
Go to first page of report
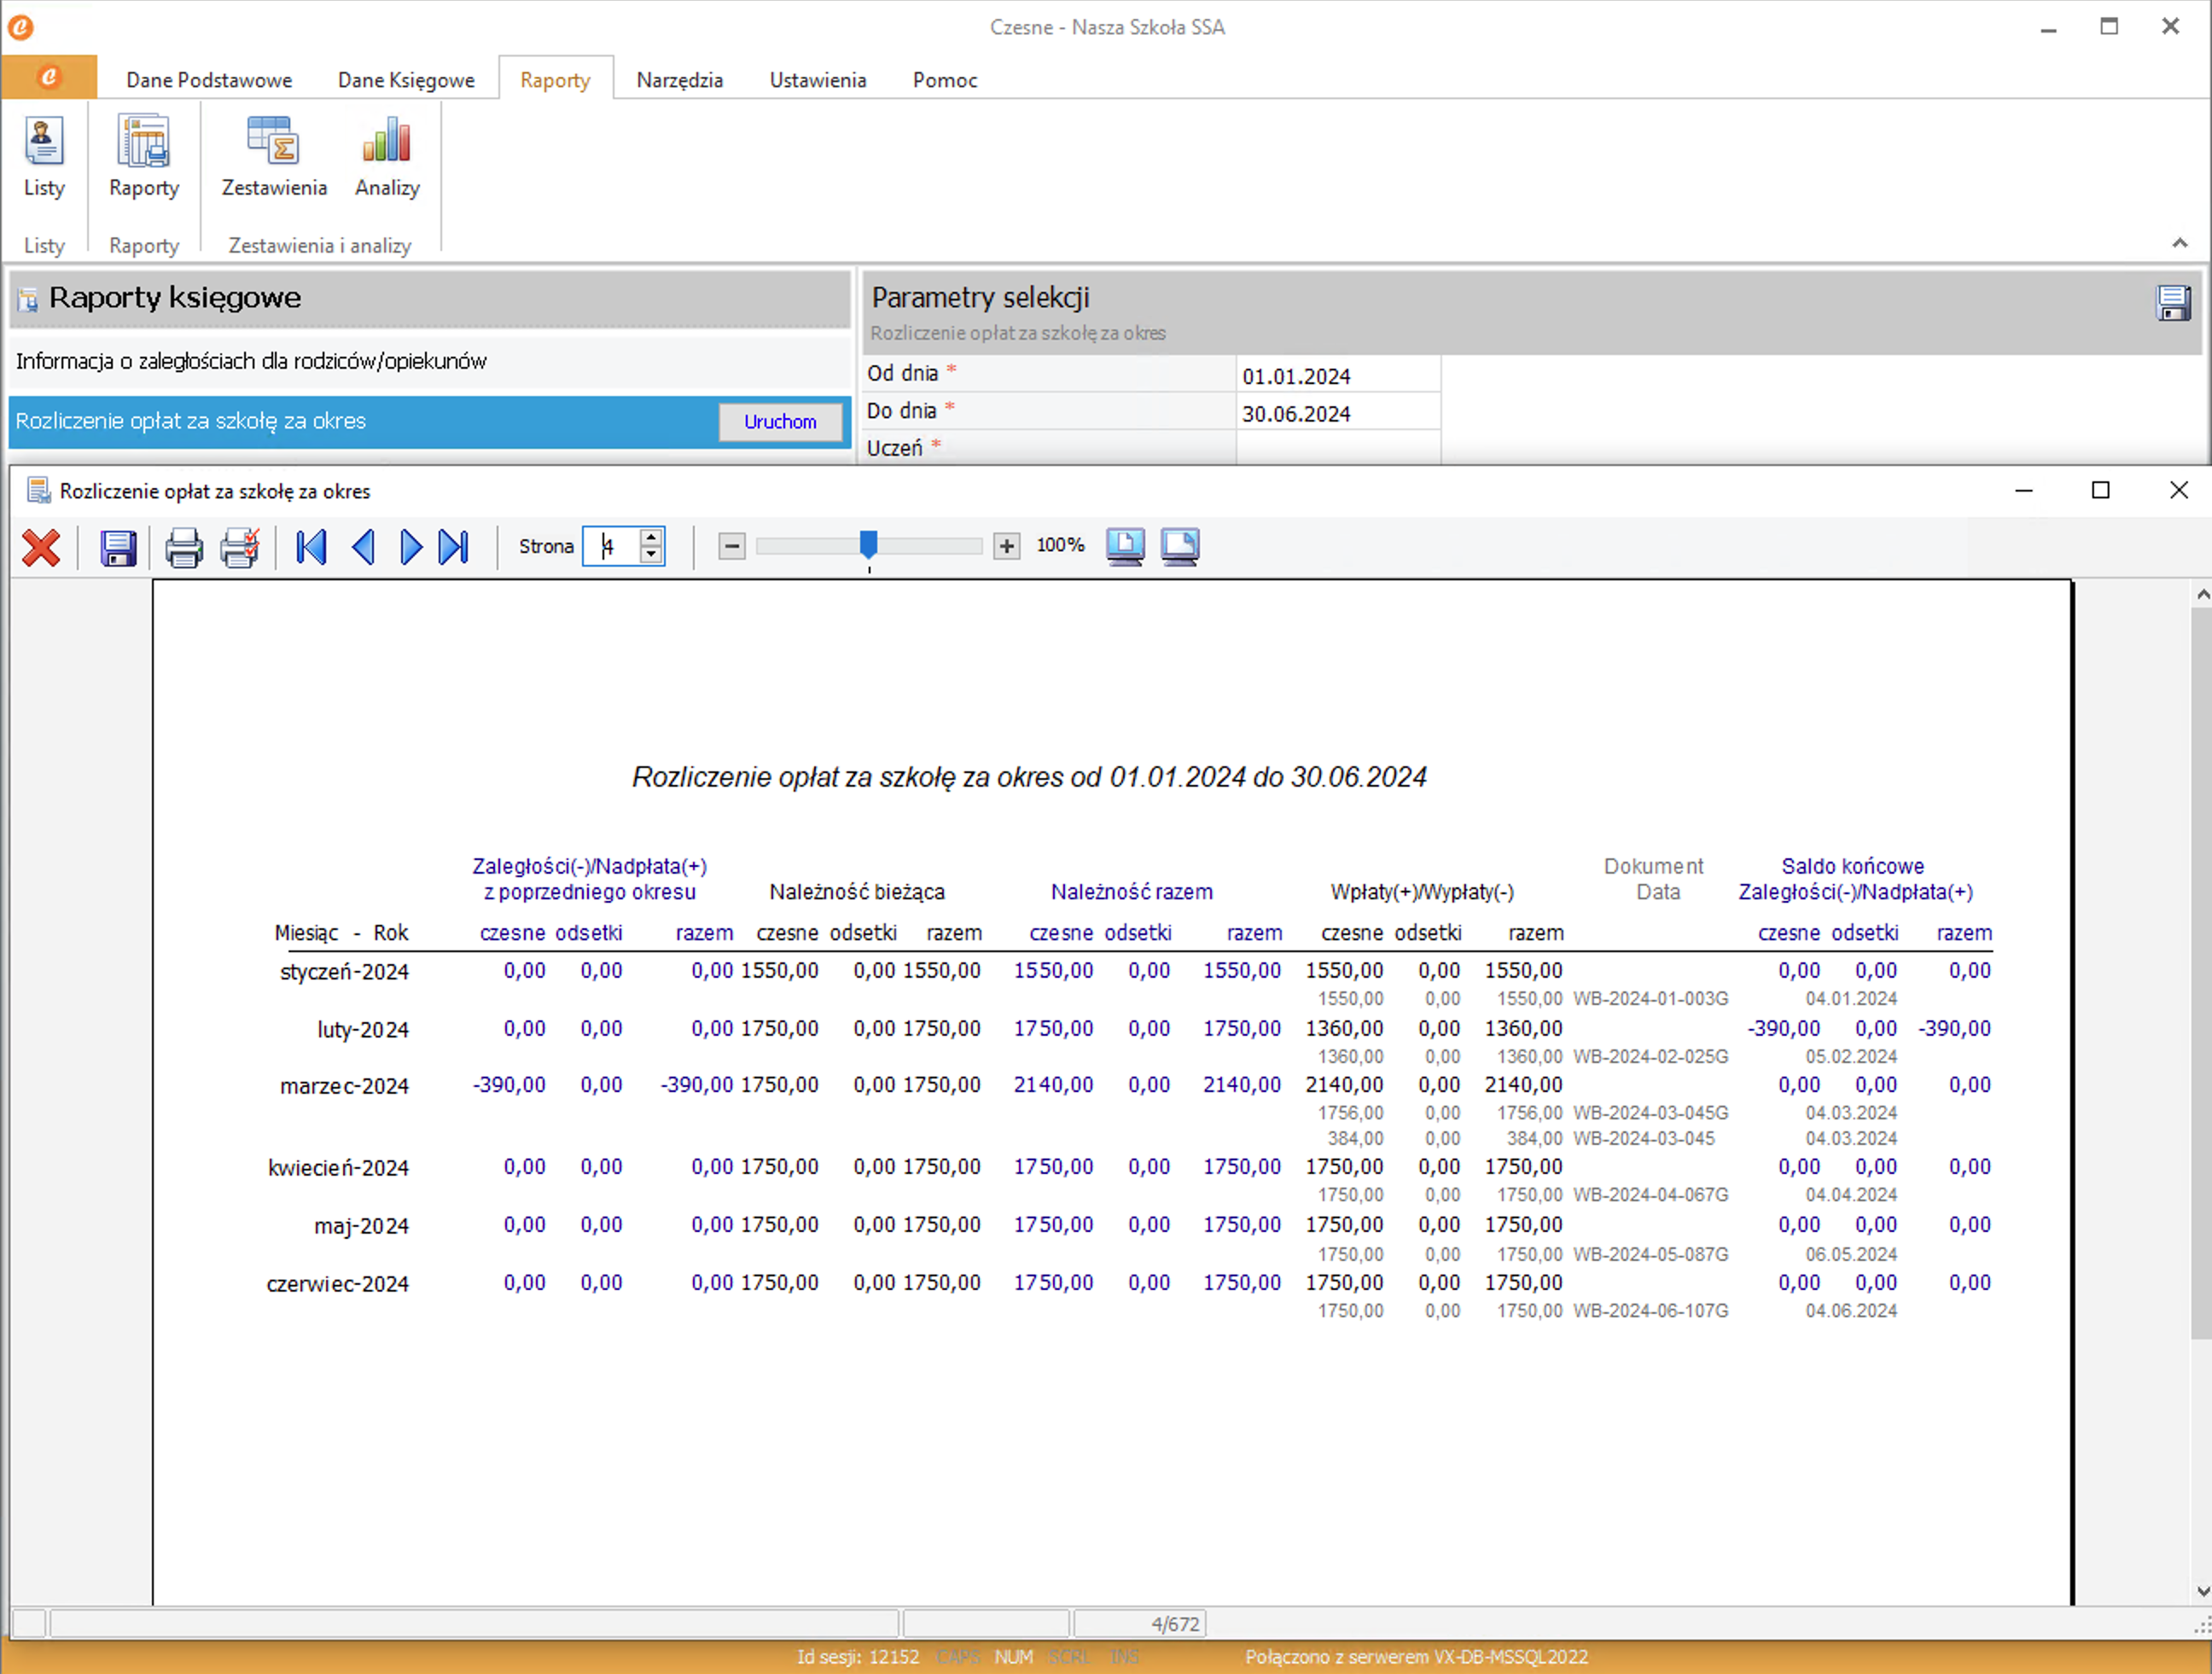click(311, 547)
